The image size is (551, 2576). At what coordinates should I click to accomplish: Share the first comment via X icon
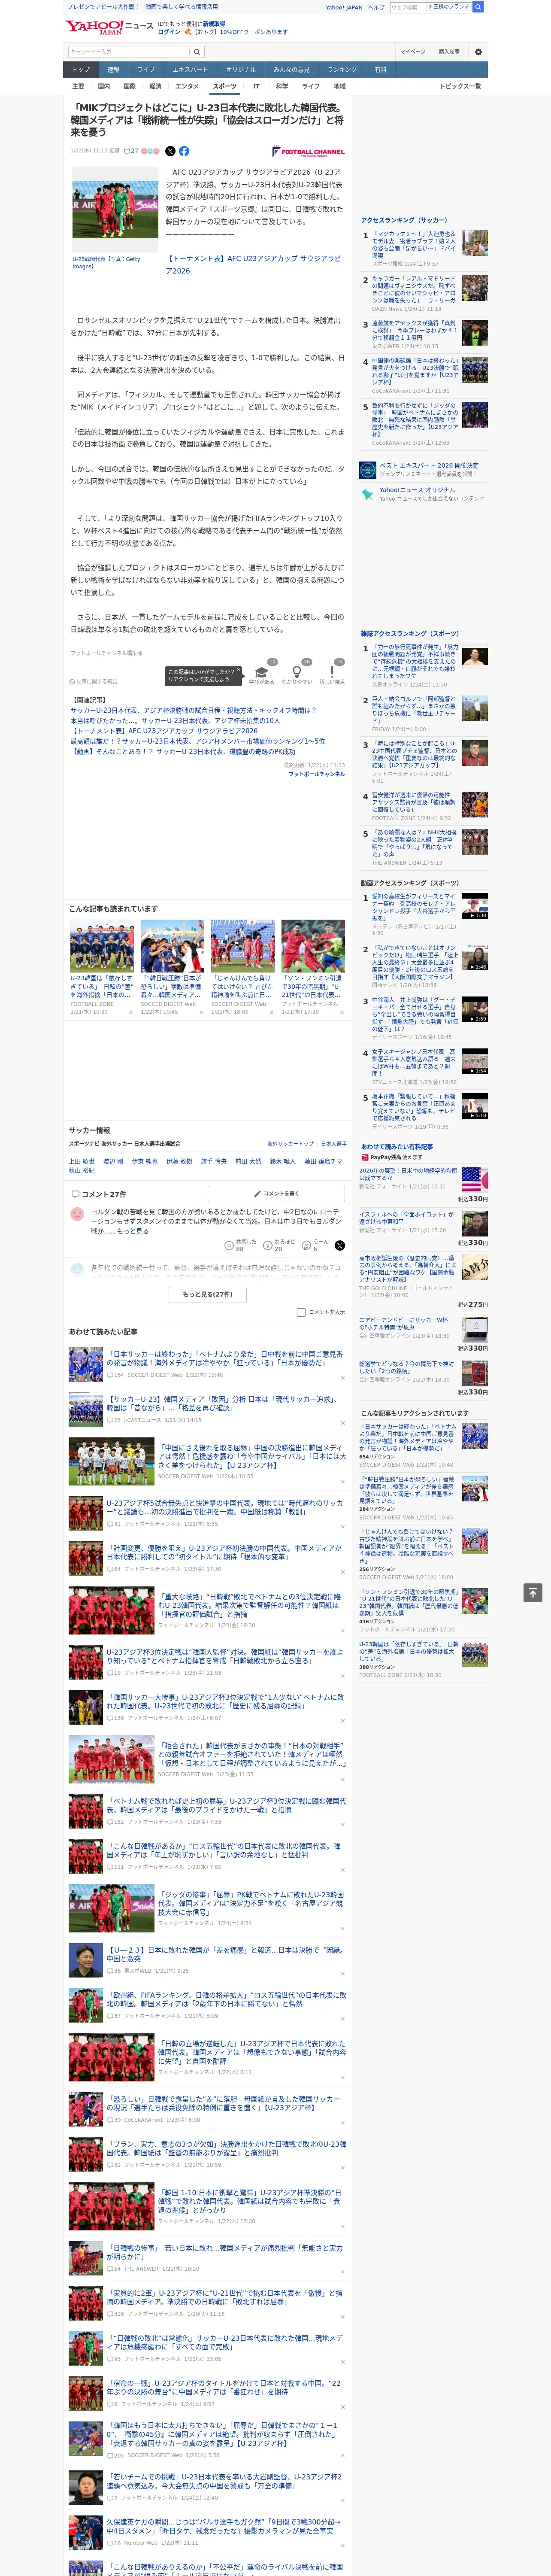pyautogui.click(x=339, y=1245)
